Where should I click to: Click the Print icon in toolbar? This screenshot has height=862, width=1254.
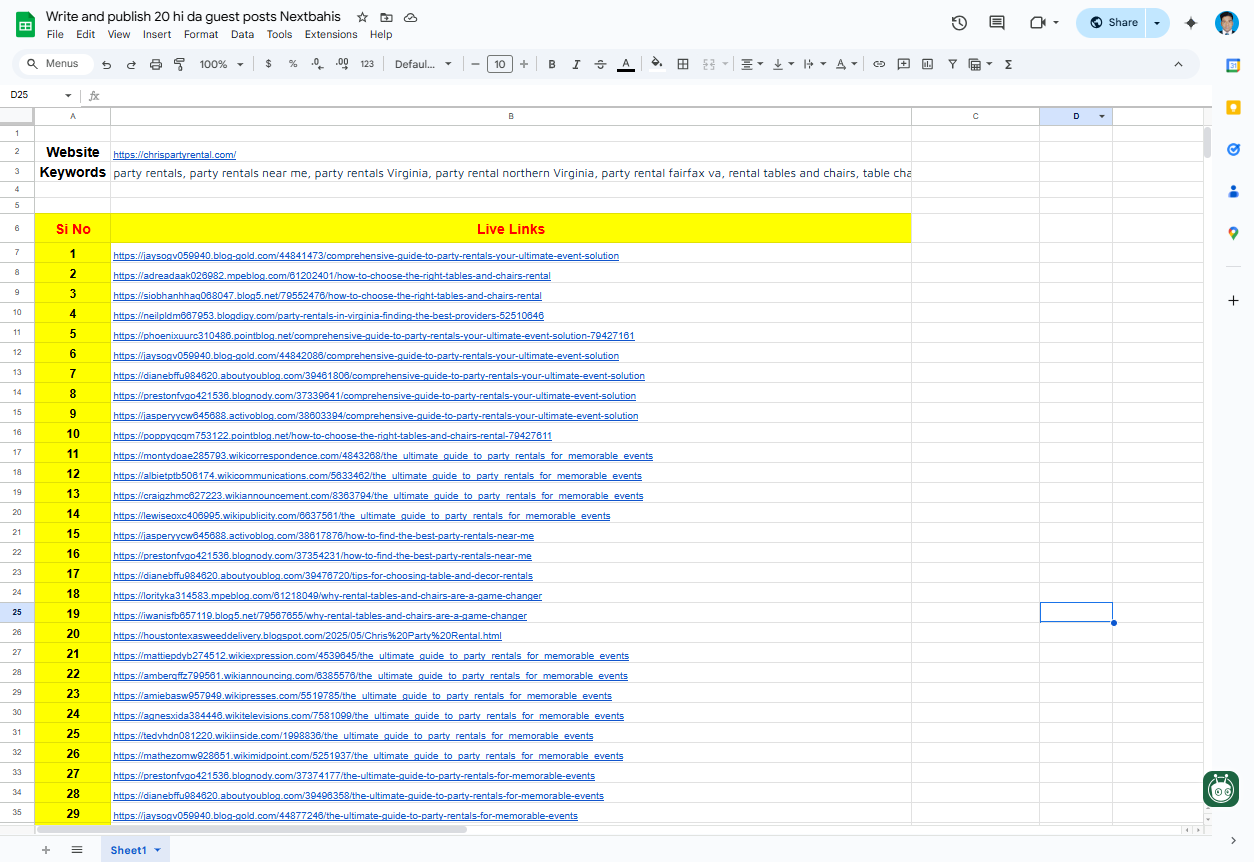155,64
